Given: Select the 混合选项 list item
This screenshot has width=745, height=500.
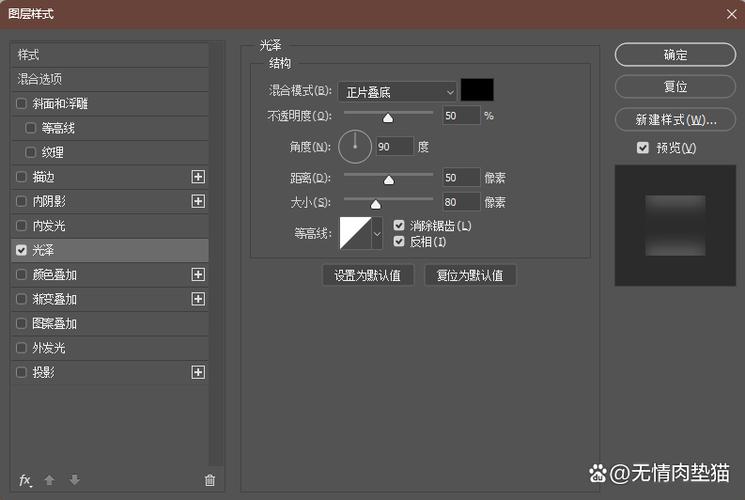Looking at the screenshot, I should point(110,79).
